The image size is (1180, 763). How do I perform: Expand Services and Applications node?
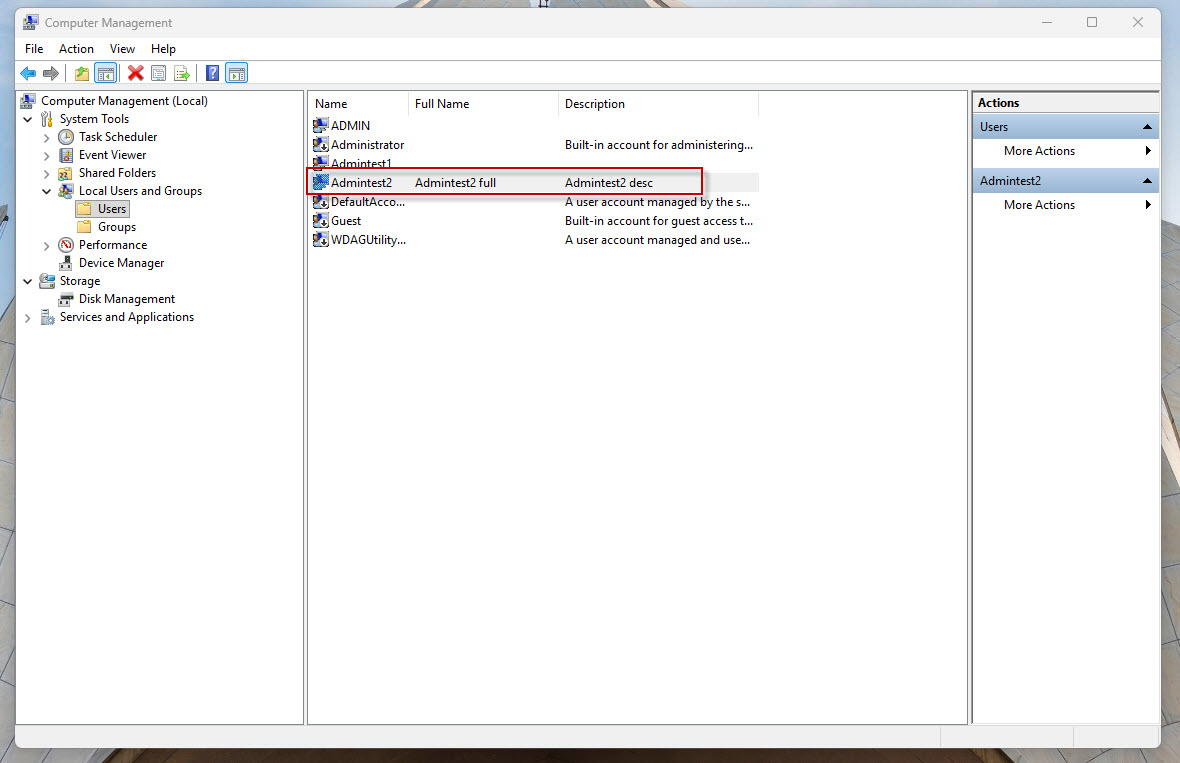click(x=28, y=318)
